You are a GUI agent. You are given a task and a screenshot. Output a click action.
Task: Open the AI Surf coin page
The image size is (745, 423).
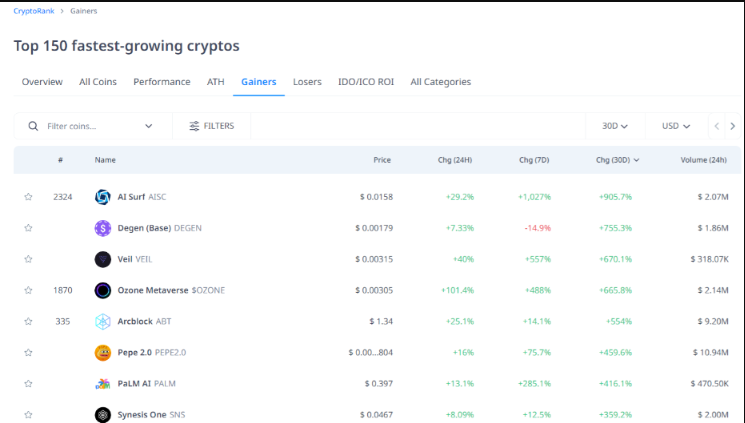[x=142, y=197]
